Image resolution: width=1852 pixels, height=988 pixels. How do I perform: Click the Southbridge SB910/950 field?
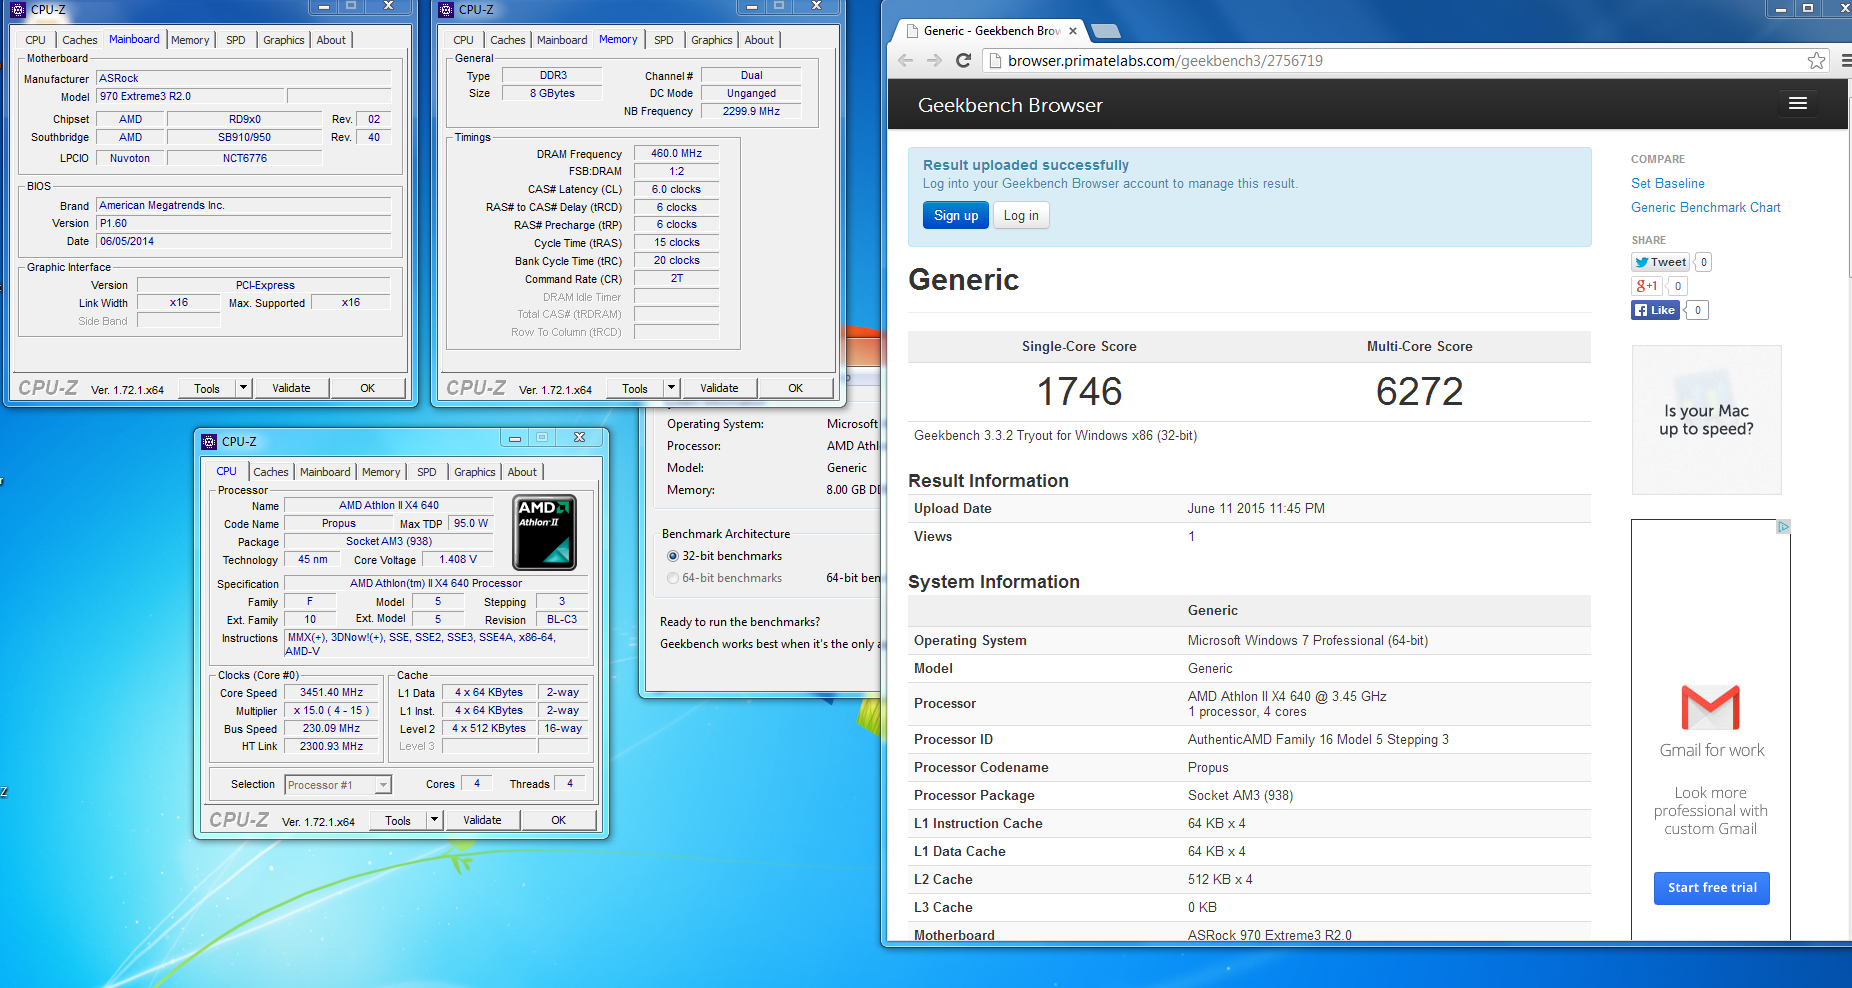244,137
